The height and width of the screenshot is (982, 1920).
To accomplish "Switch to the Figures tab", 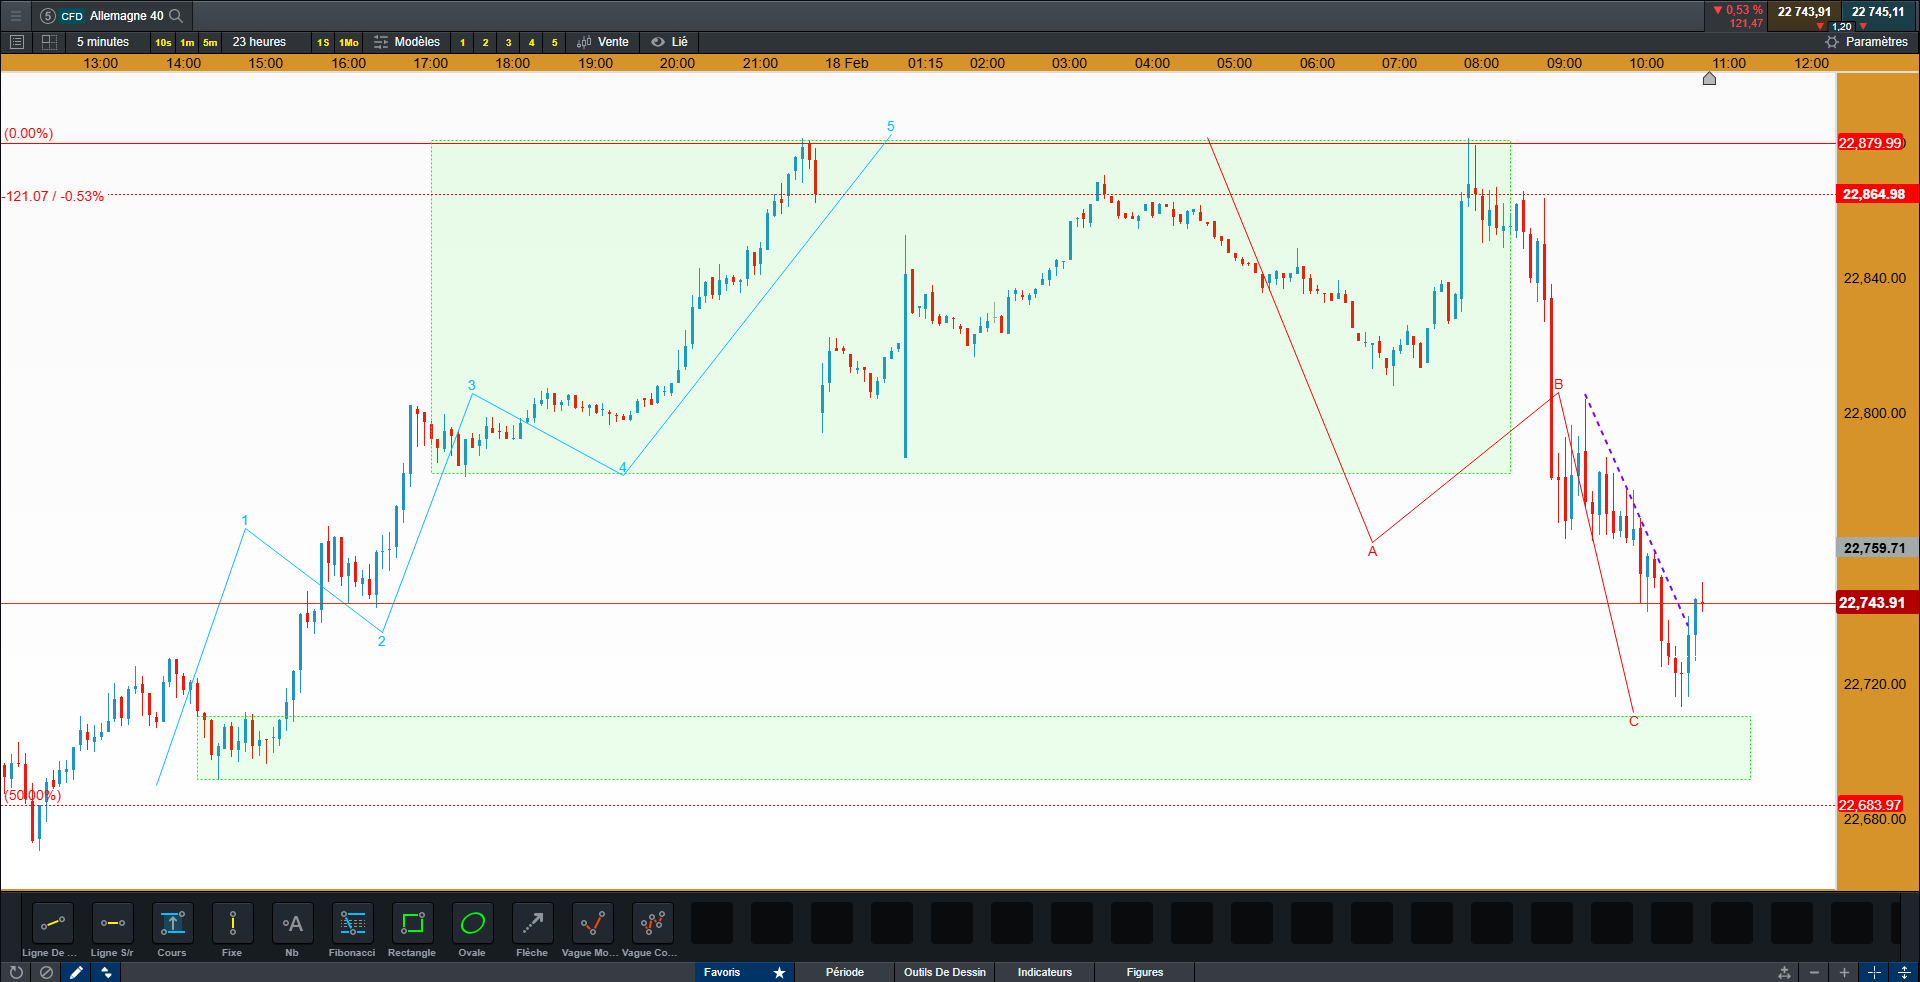I will tap(1145, 972).
